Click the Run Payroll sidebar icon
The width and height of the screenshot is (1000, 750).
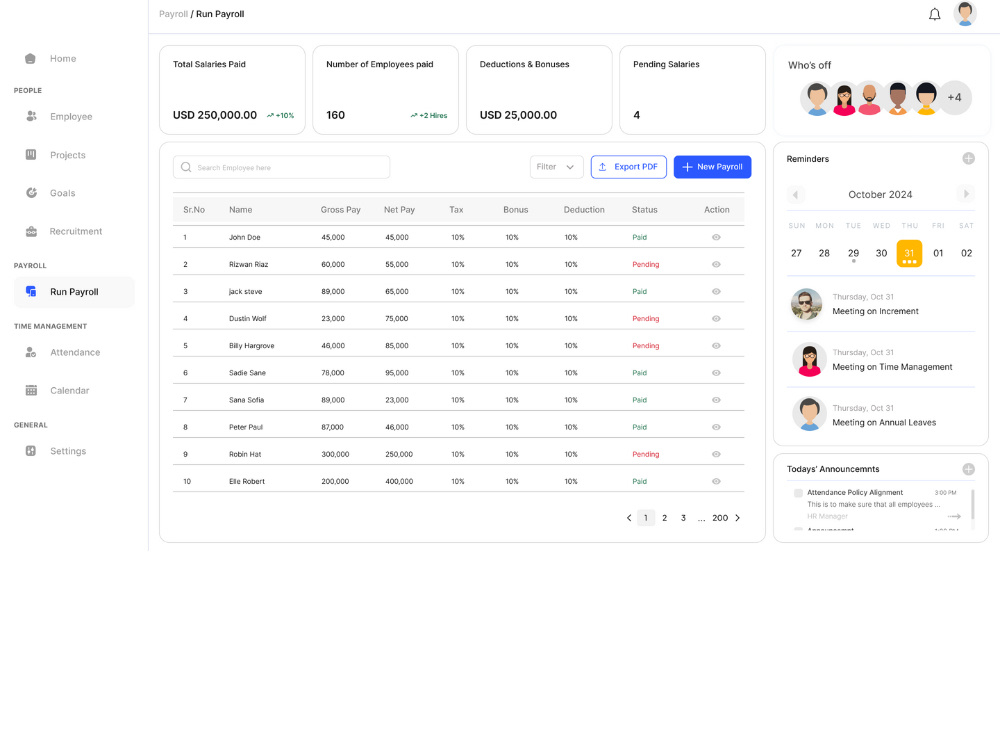tap(31, 291)
